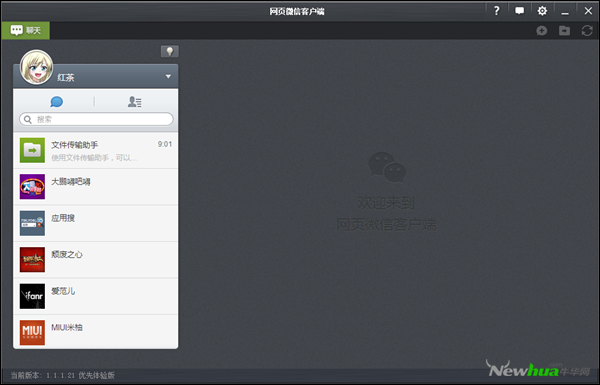Select the 应用搜 conversation

[96, 223]
